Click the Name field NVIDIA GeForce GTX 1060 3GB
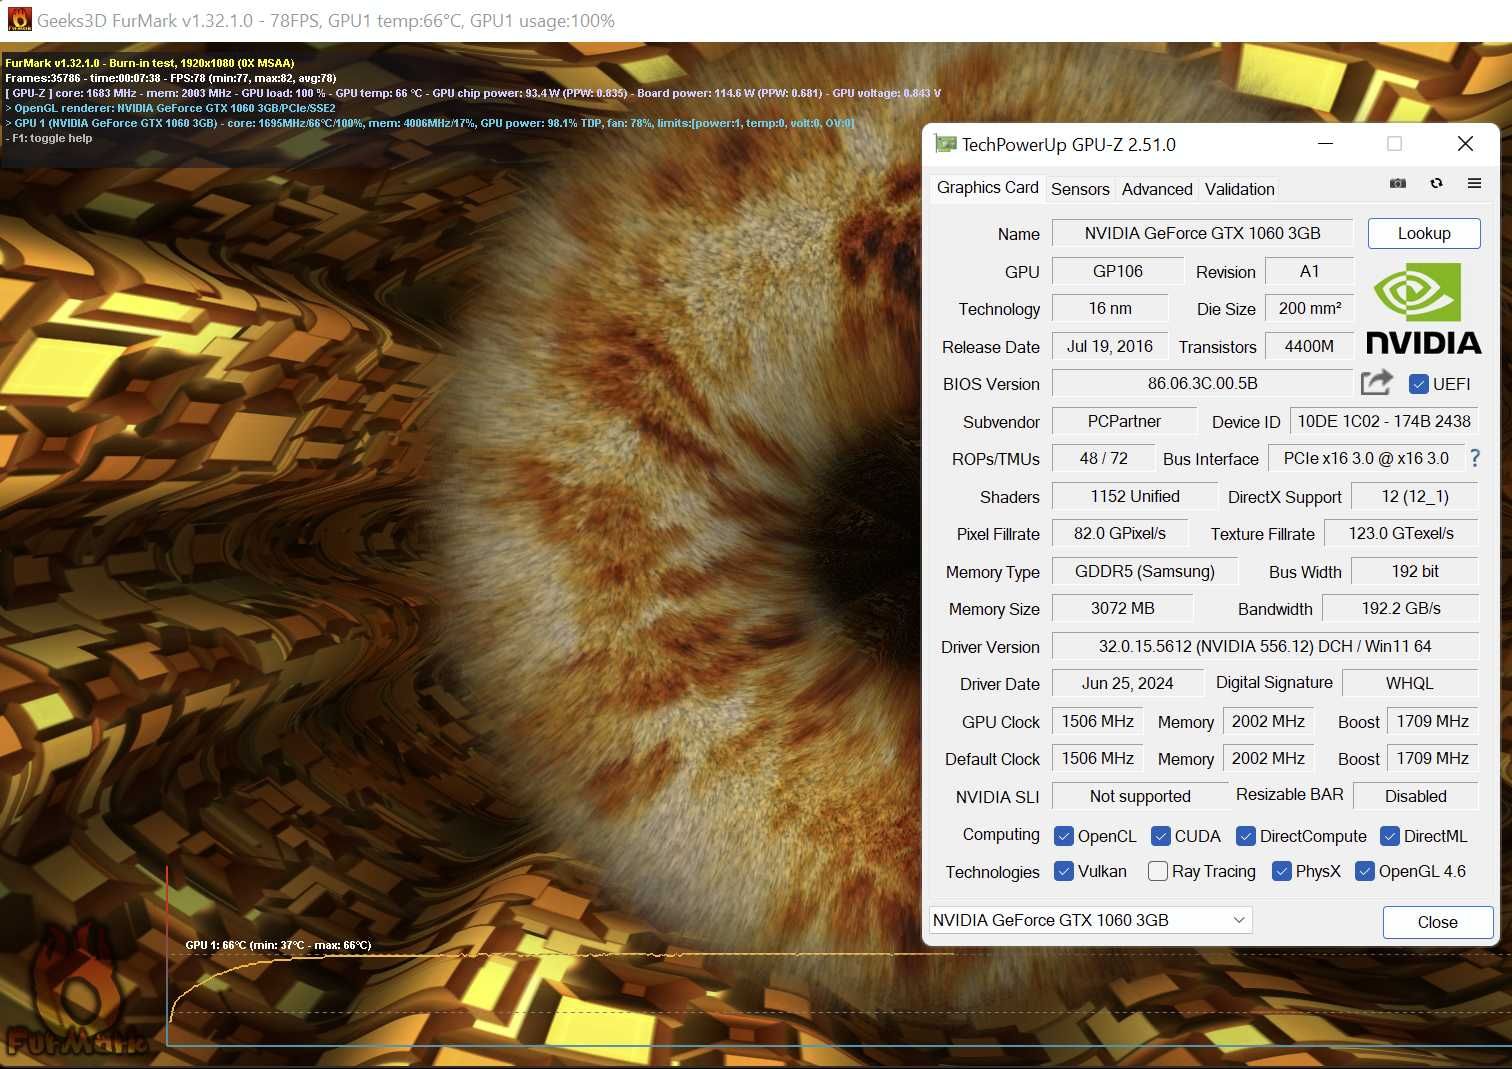 (1202, 233)
